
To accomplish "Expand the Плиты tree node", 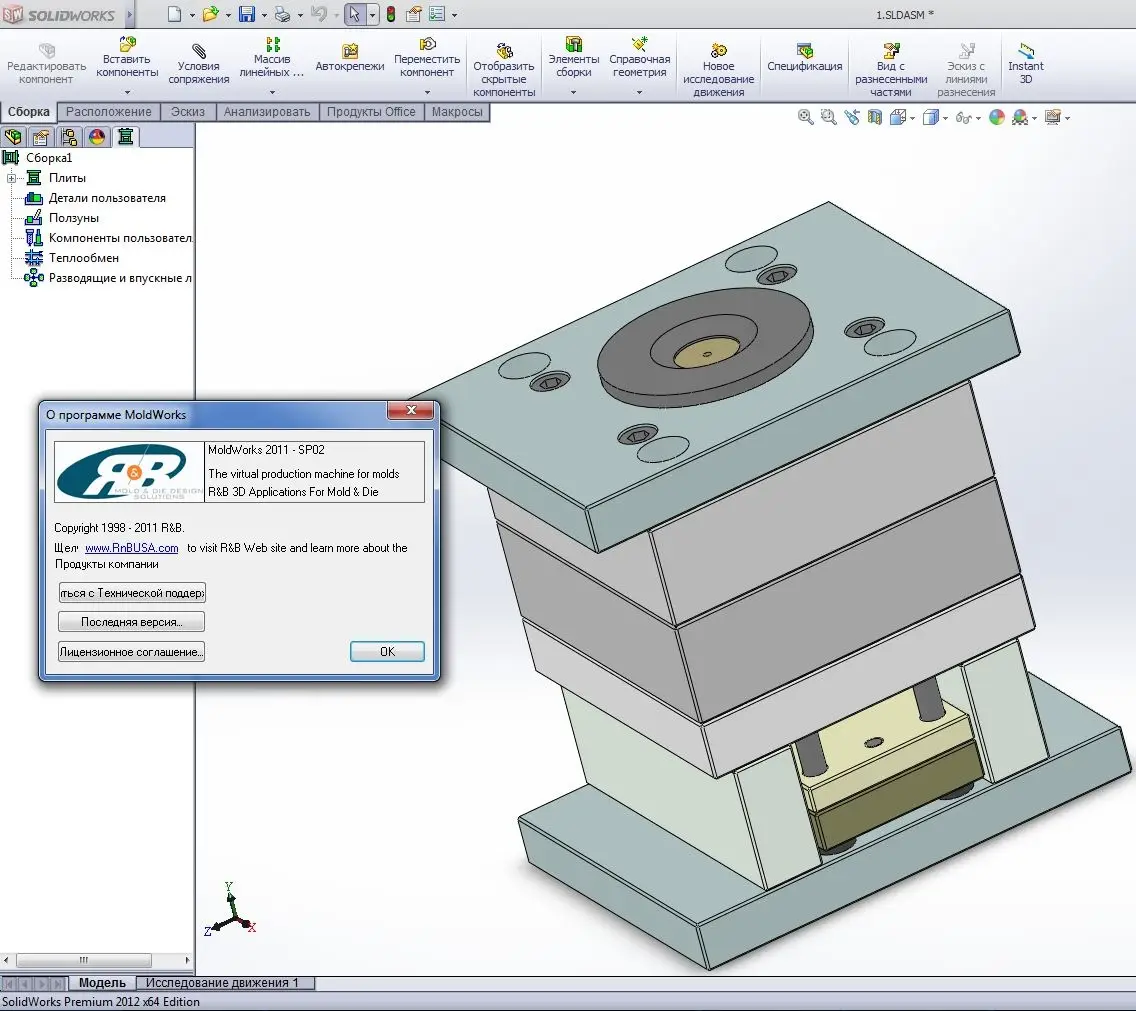I will [11, 178].
